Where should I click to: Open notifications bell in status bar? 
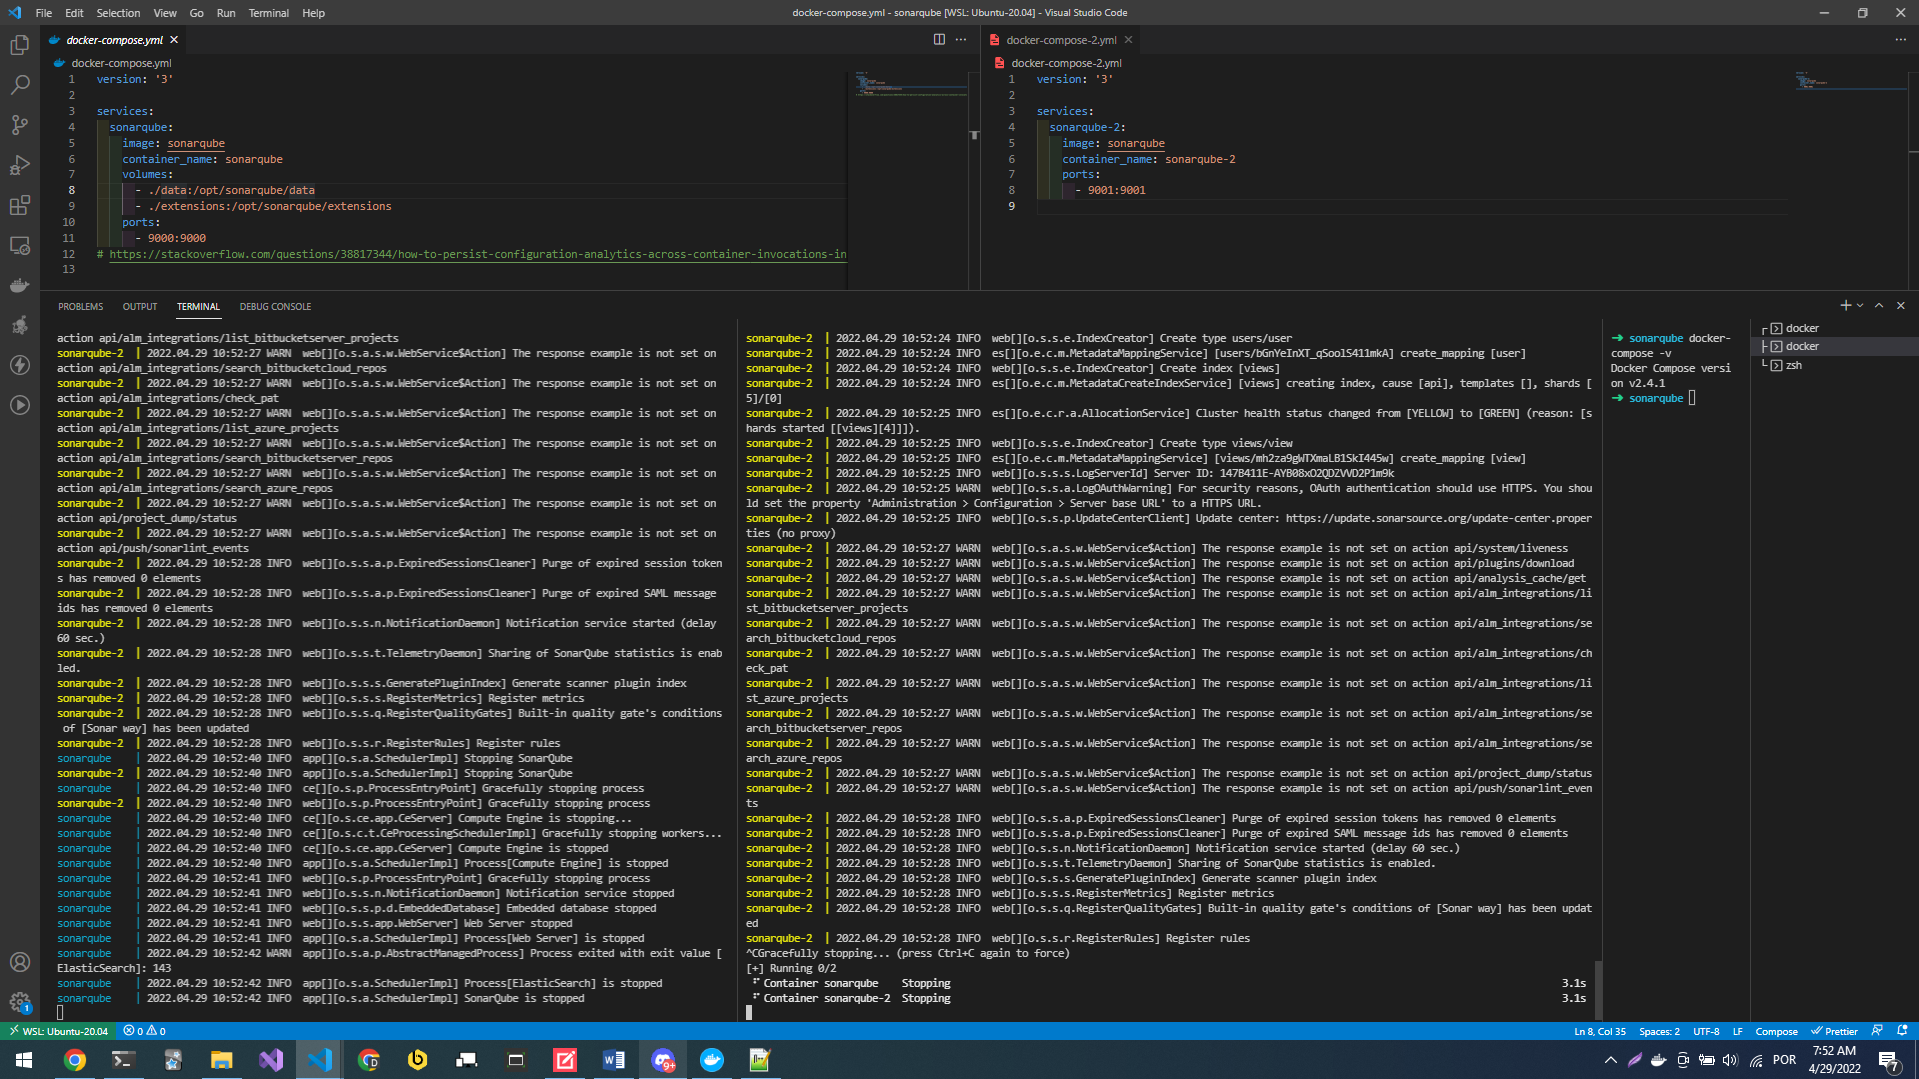coord(1902,1031)
